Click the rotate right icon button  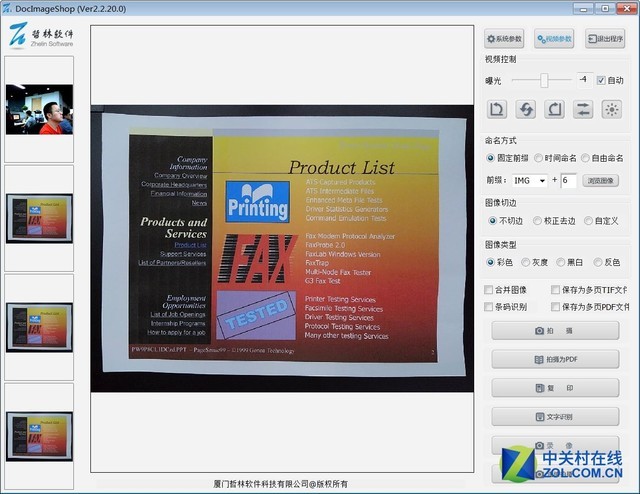[554, 110]
